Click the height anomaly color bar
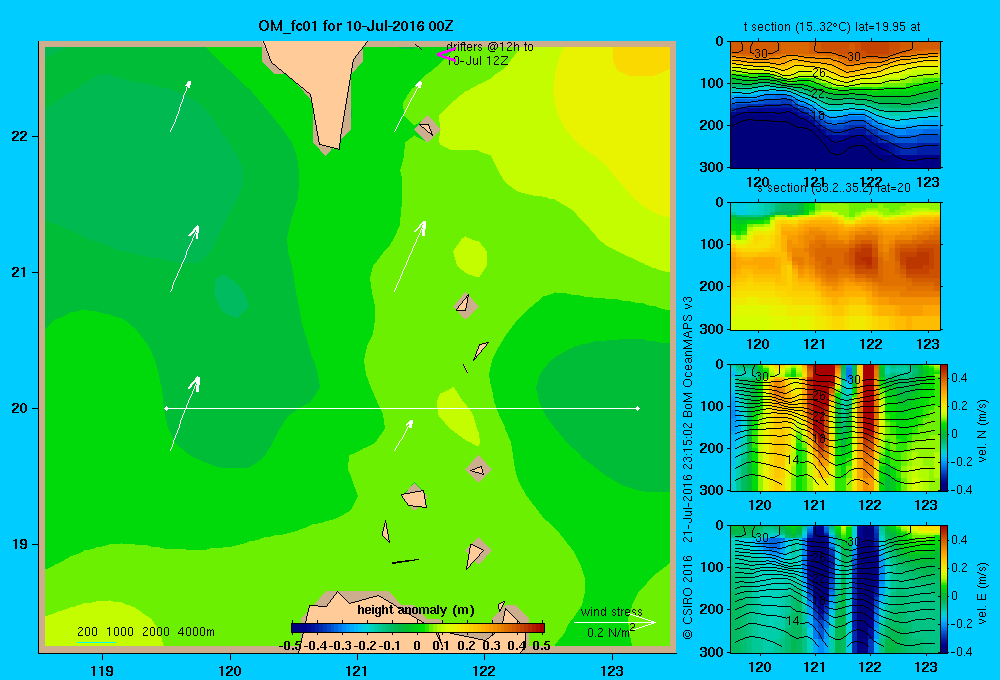The image size is (1000, 680). point(418,628)
